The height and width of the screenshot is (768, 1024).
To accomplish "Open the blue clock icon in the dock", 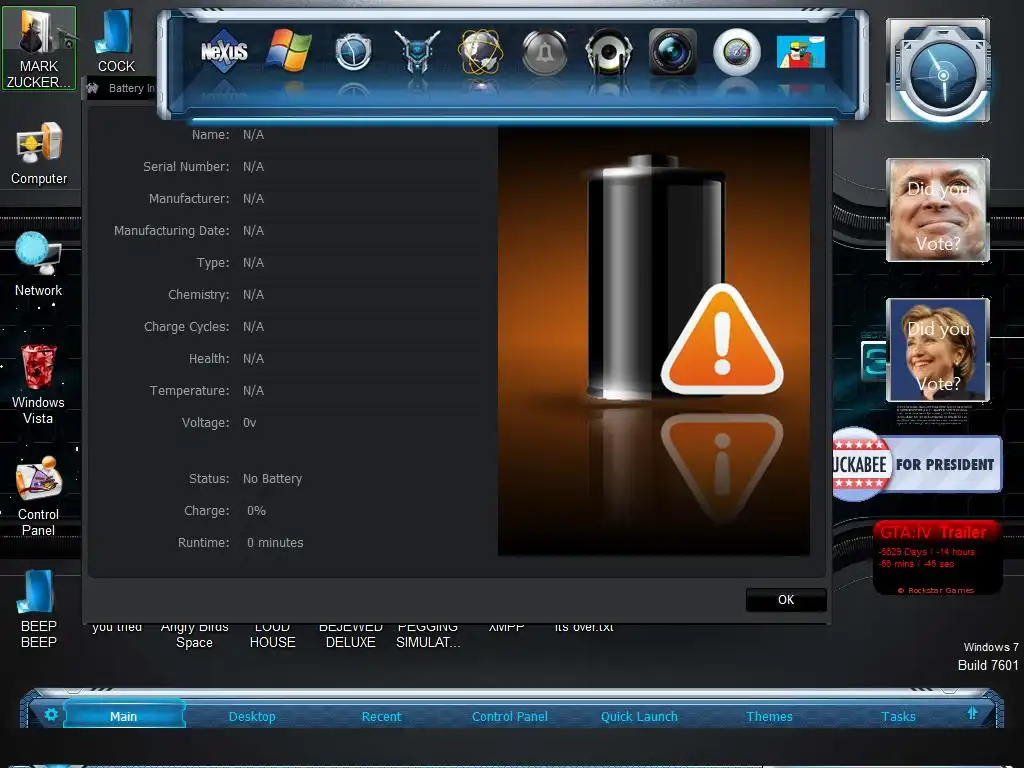I will click(353, 52).
